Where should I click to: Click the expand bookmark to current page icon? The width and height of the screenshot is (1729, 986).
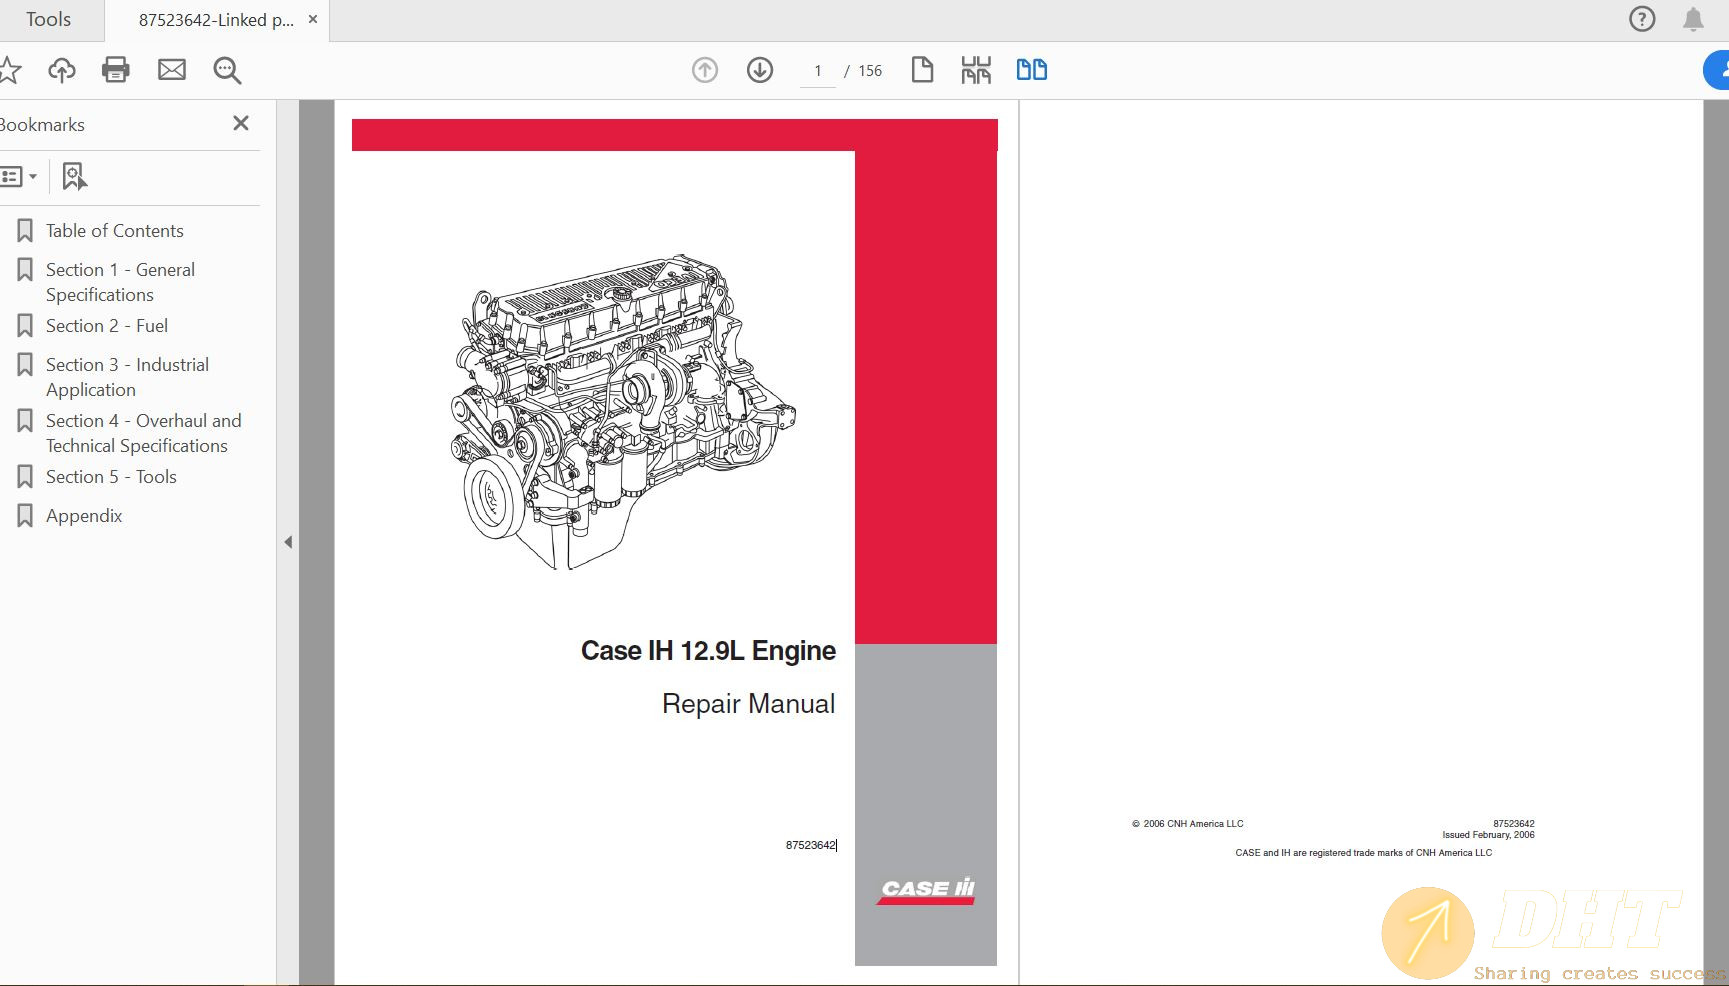tap(73, 176)
